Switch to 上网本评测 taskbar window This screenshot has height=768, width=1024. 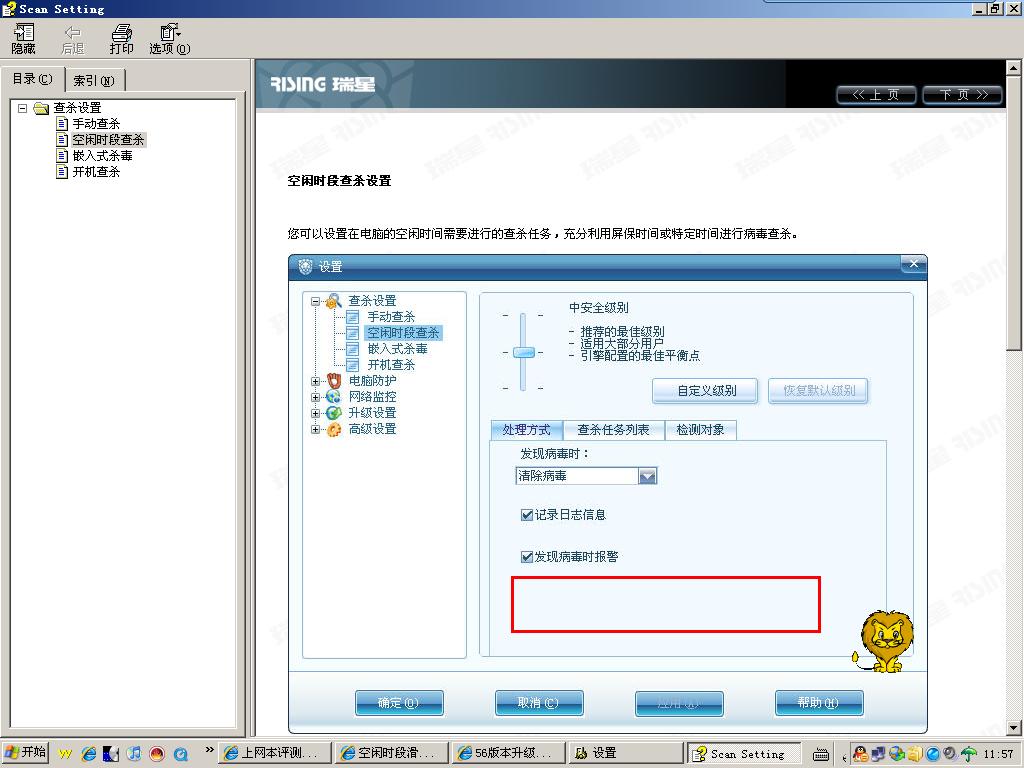click(275, 753)
